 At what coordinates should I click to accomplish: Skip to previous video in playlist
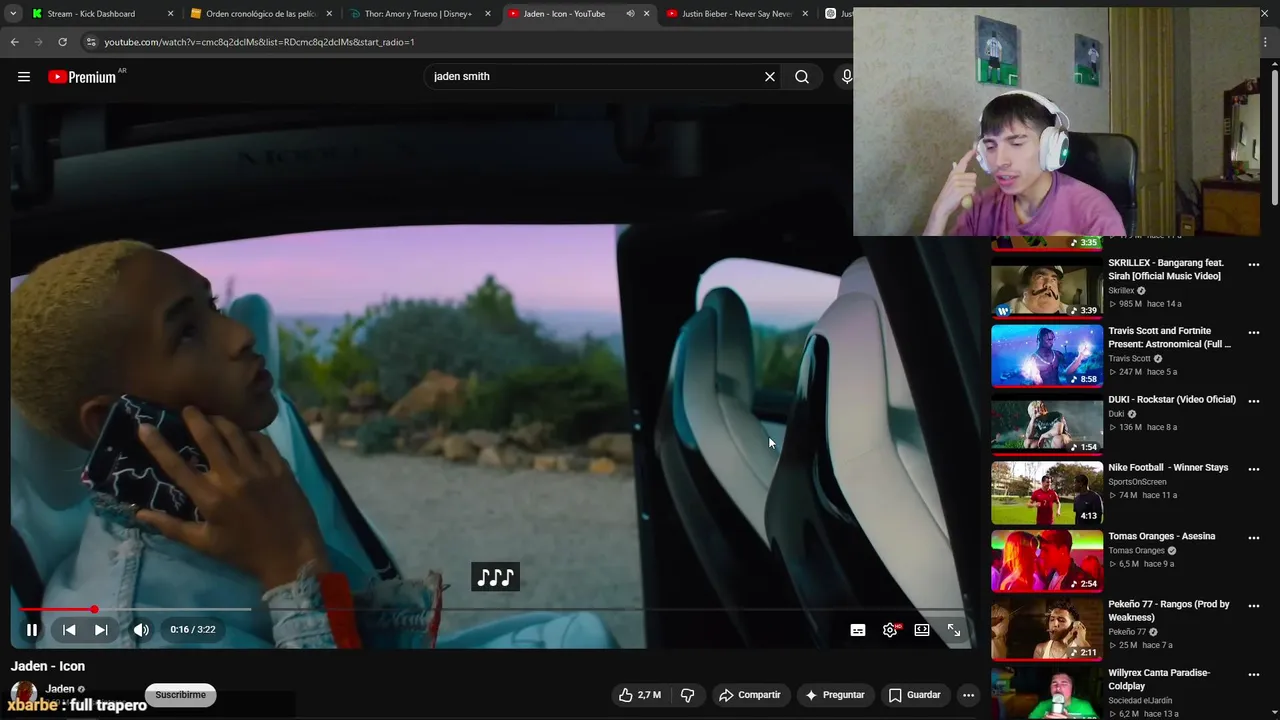click(69, 630)
